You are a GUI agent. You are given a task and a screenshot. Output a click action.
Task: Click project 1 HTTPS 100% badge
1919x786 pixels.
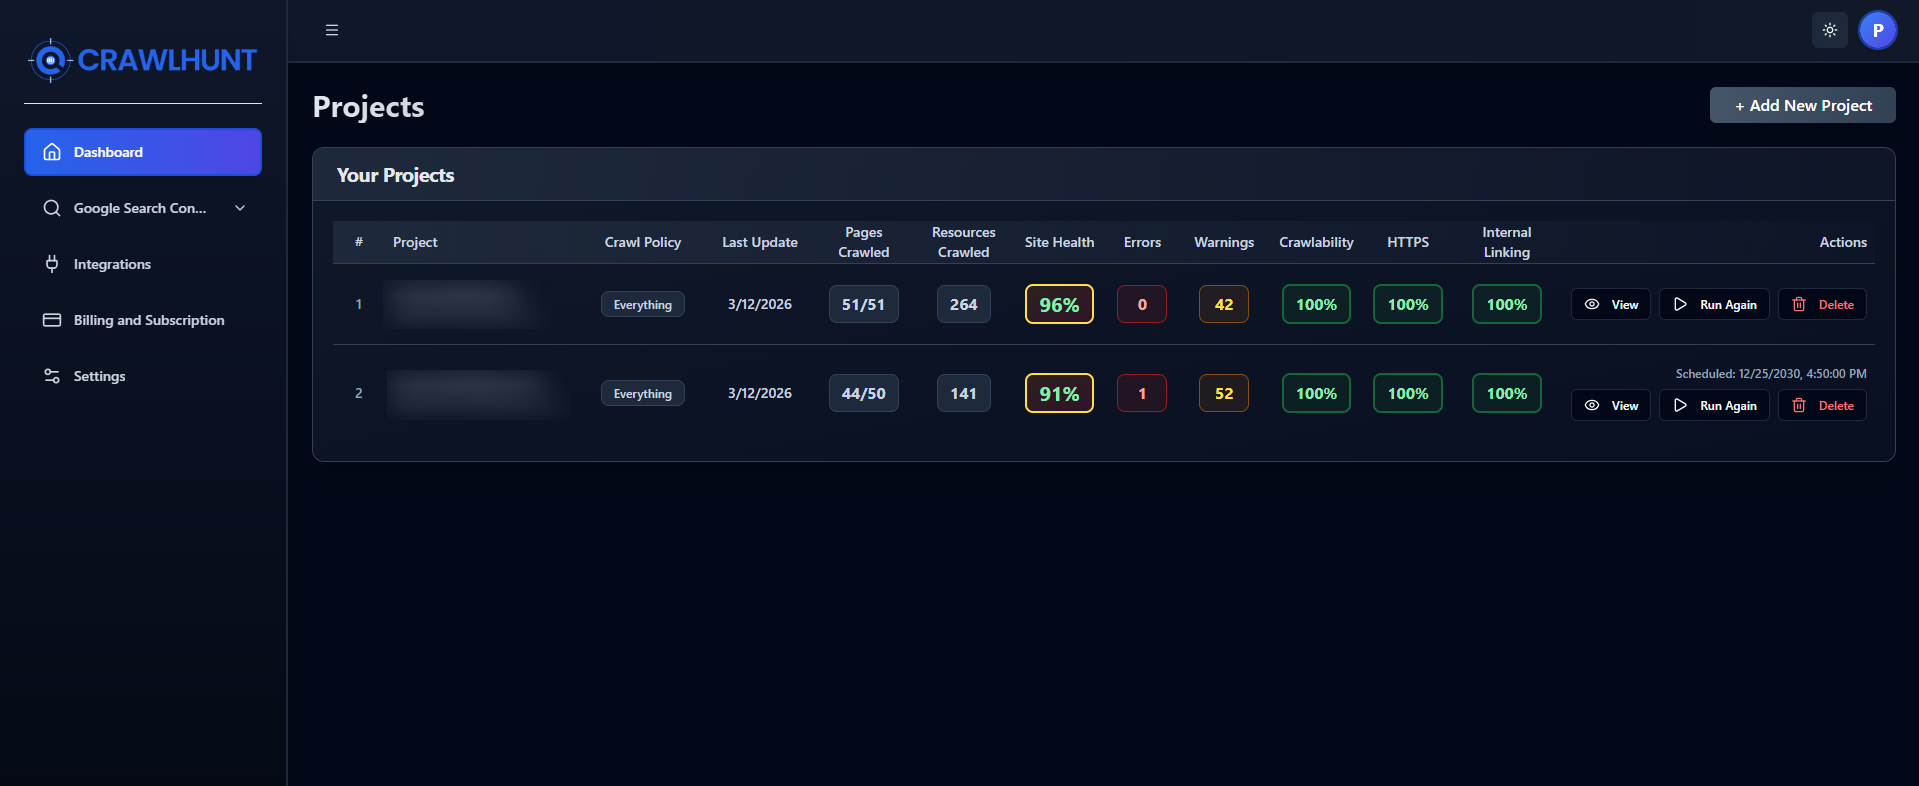[1407, 304]
